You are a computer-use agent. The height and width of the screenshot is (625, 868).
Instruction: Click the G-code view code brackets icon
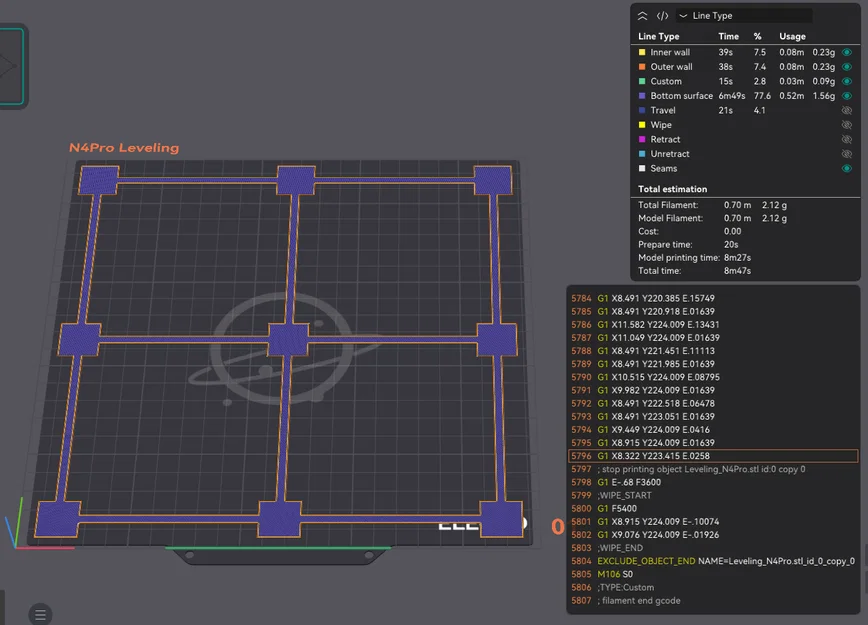pos(662,16)
